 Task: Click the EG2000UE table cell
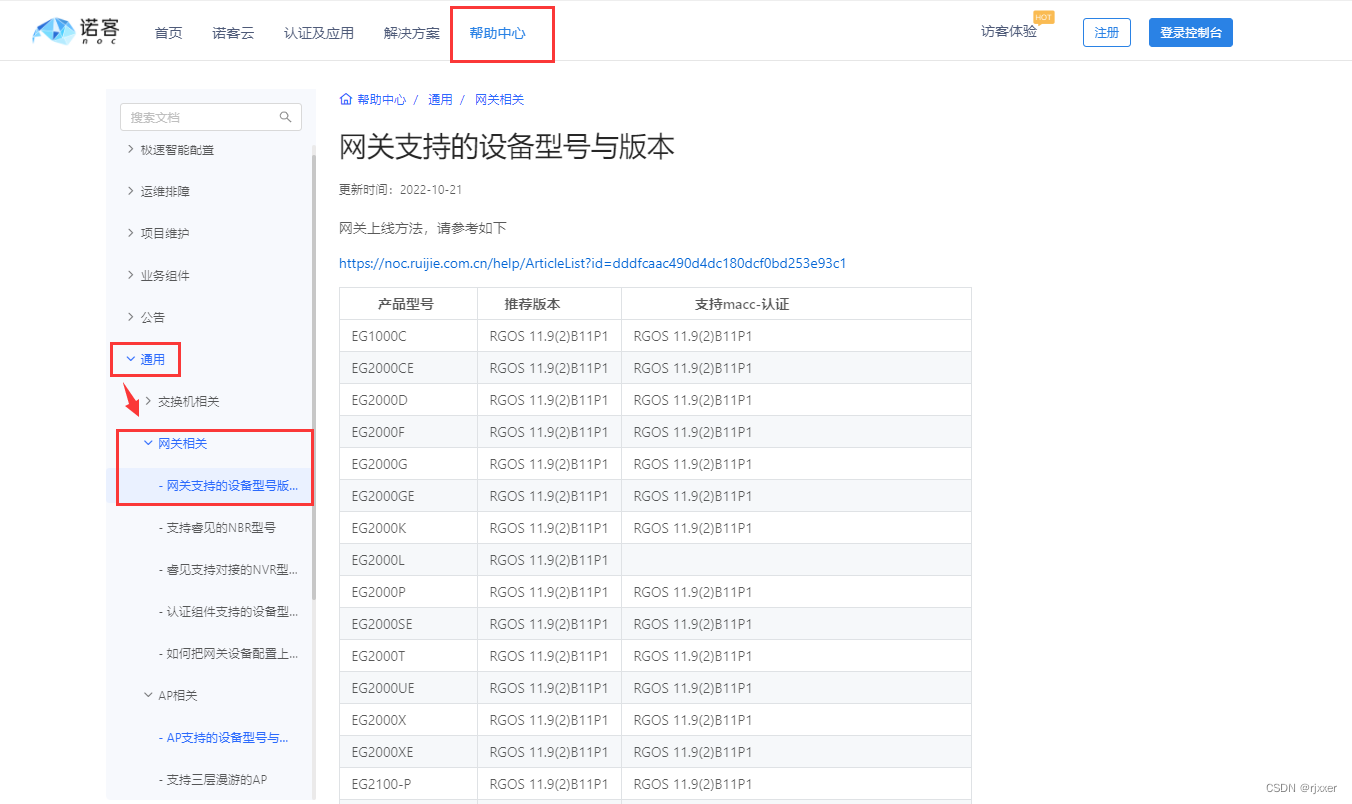pyautogui.click(x=408, y=688)
